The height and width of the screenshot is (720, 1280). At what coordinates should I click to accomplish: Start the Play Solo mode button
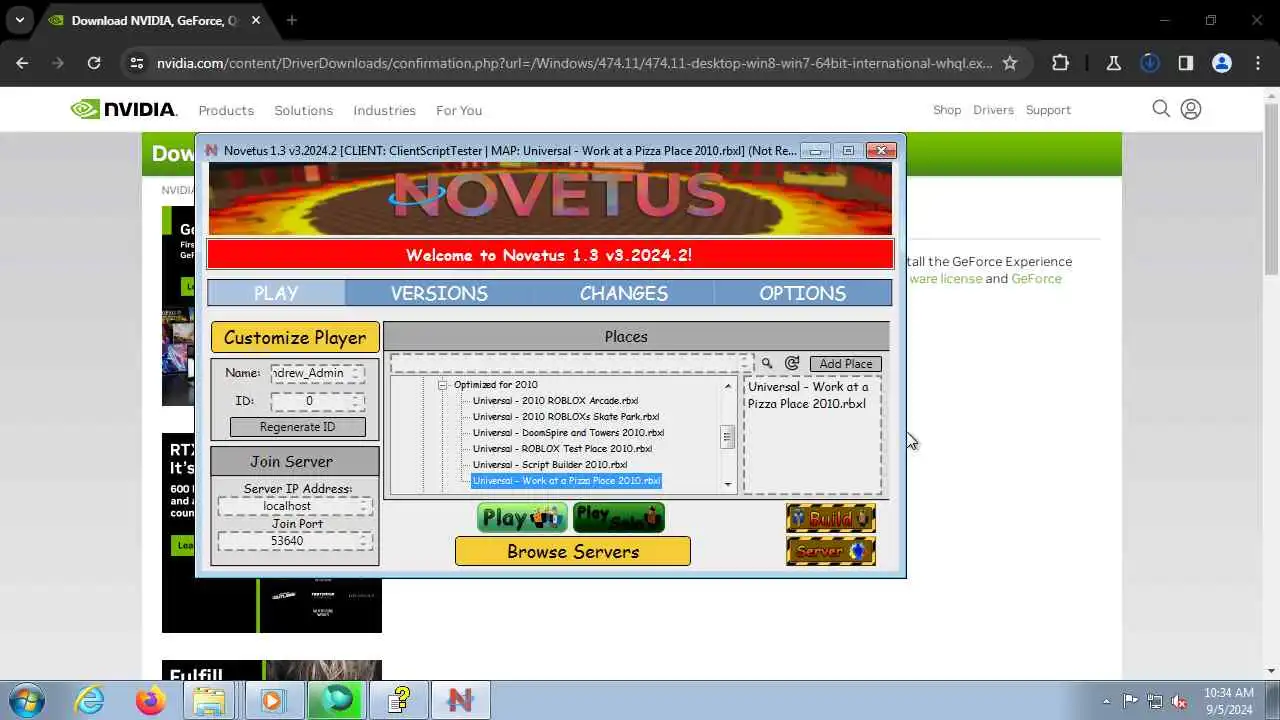[619, 518]
